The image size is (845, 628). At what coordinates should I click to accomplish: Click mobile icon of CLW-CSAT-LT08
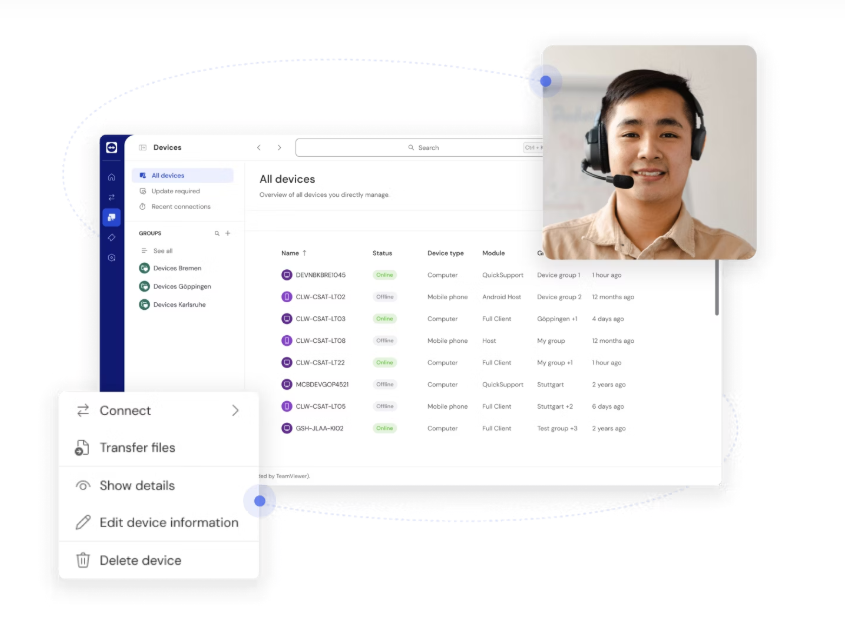287,341
